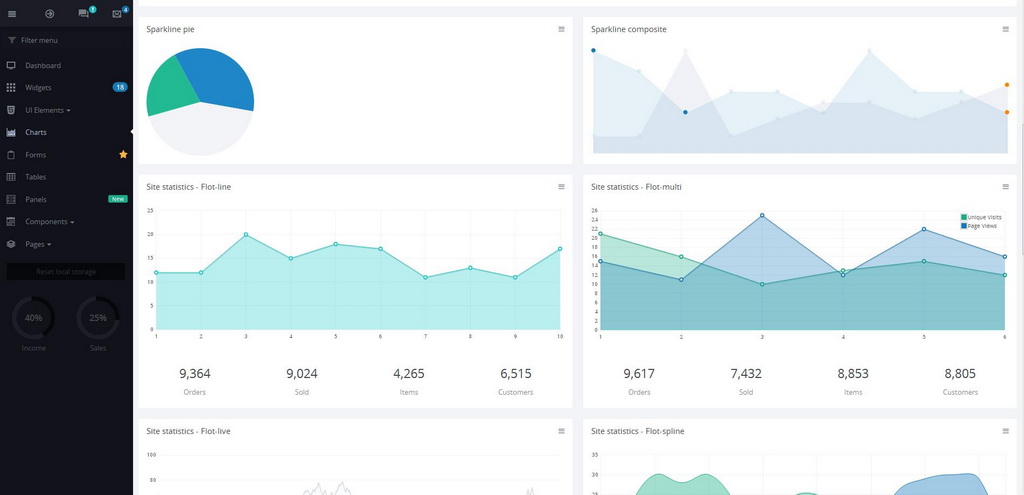The width and height of the screenshot is (1024, 495).
Task: Click the Widgets grid icon
Action: pyautogui.click(x=11, y=88)
